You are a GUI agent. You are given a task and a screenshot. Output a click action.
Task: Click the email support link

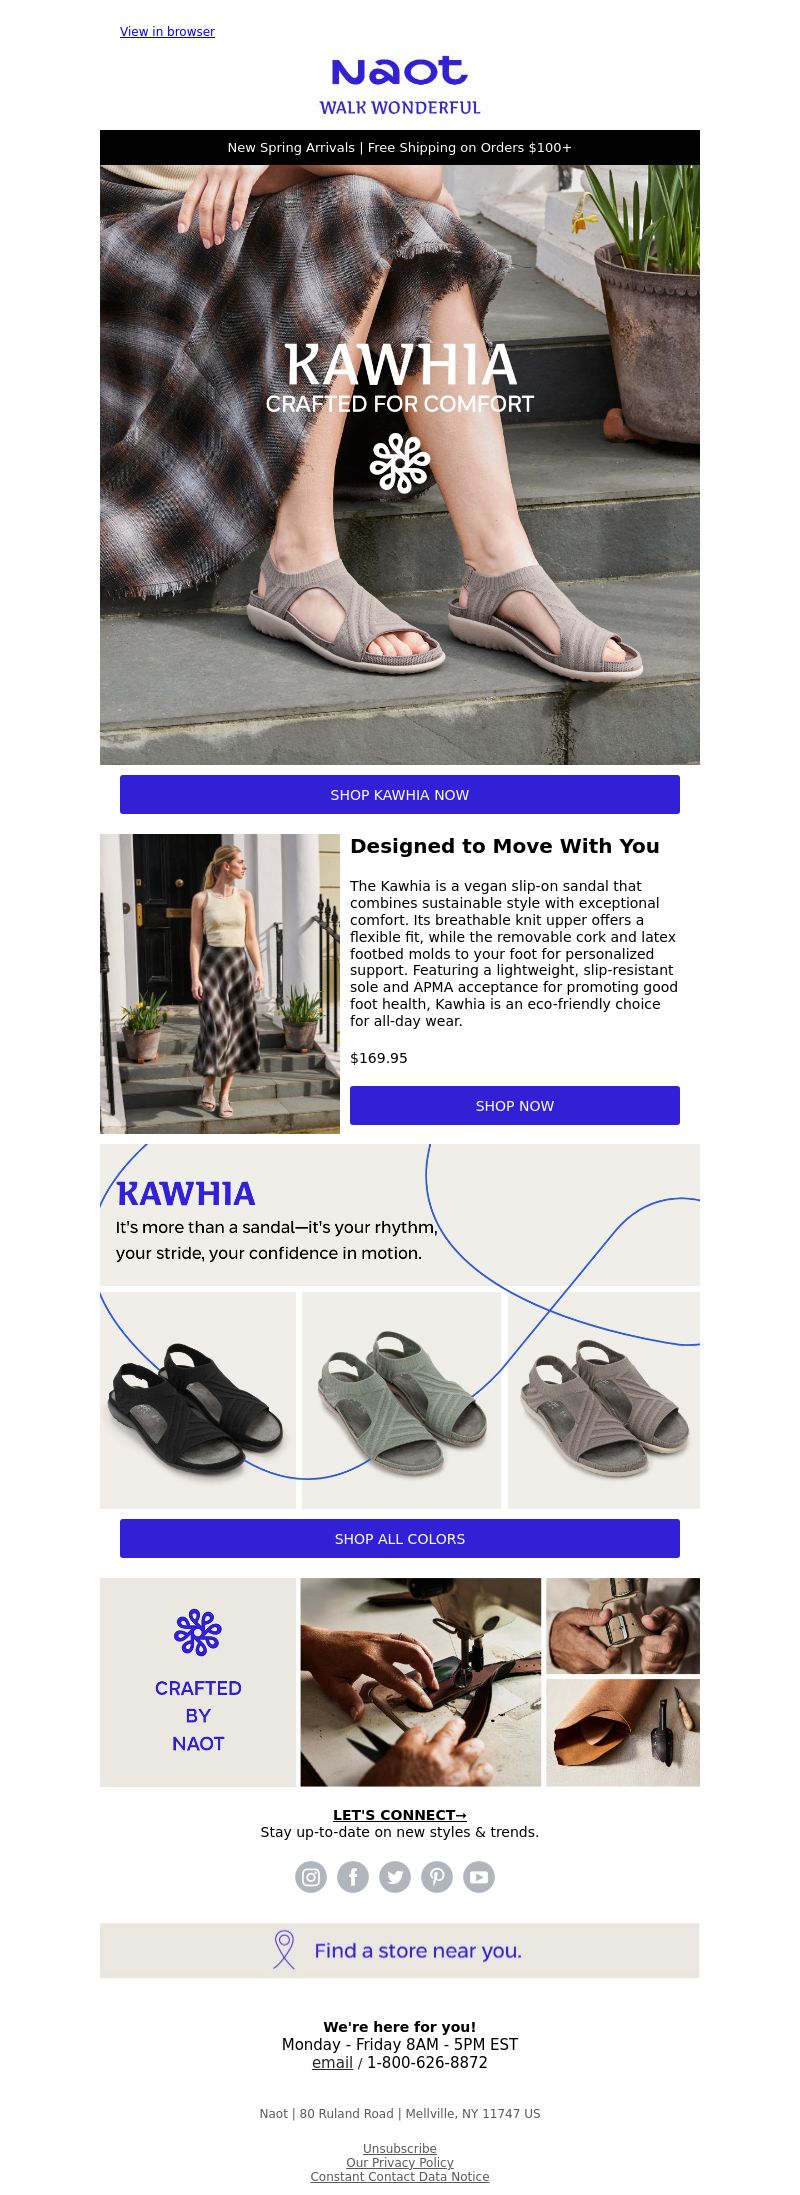point(332,2062)
